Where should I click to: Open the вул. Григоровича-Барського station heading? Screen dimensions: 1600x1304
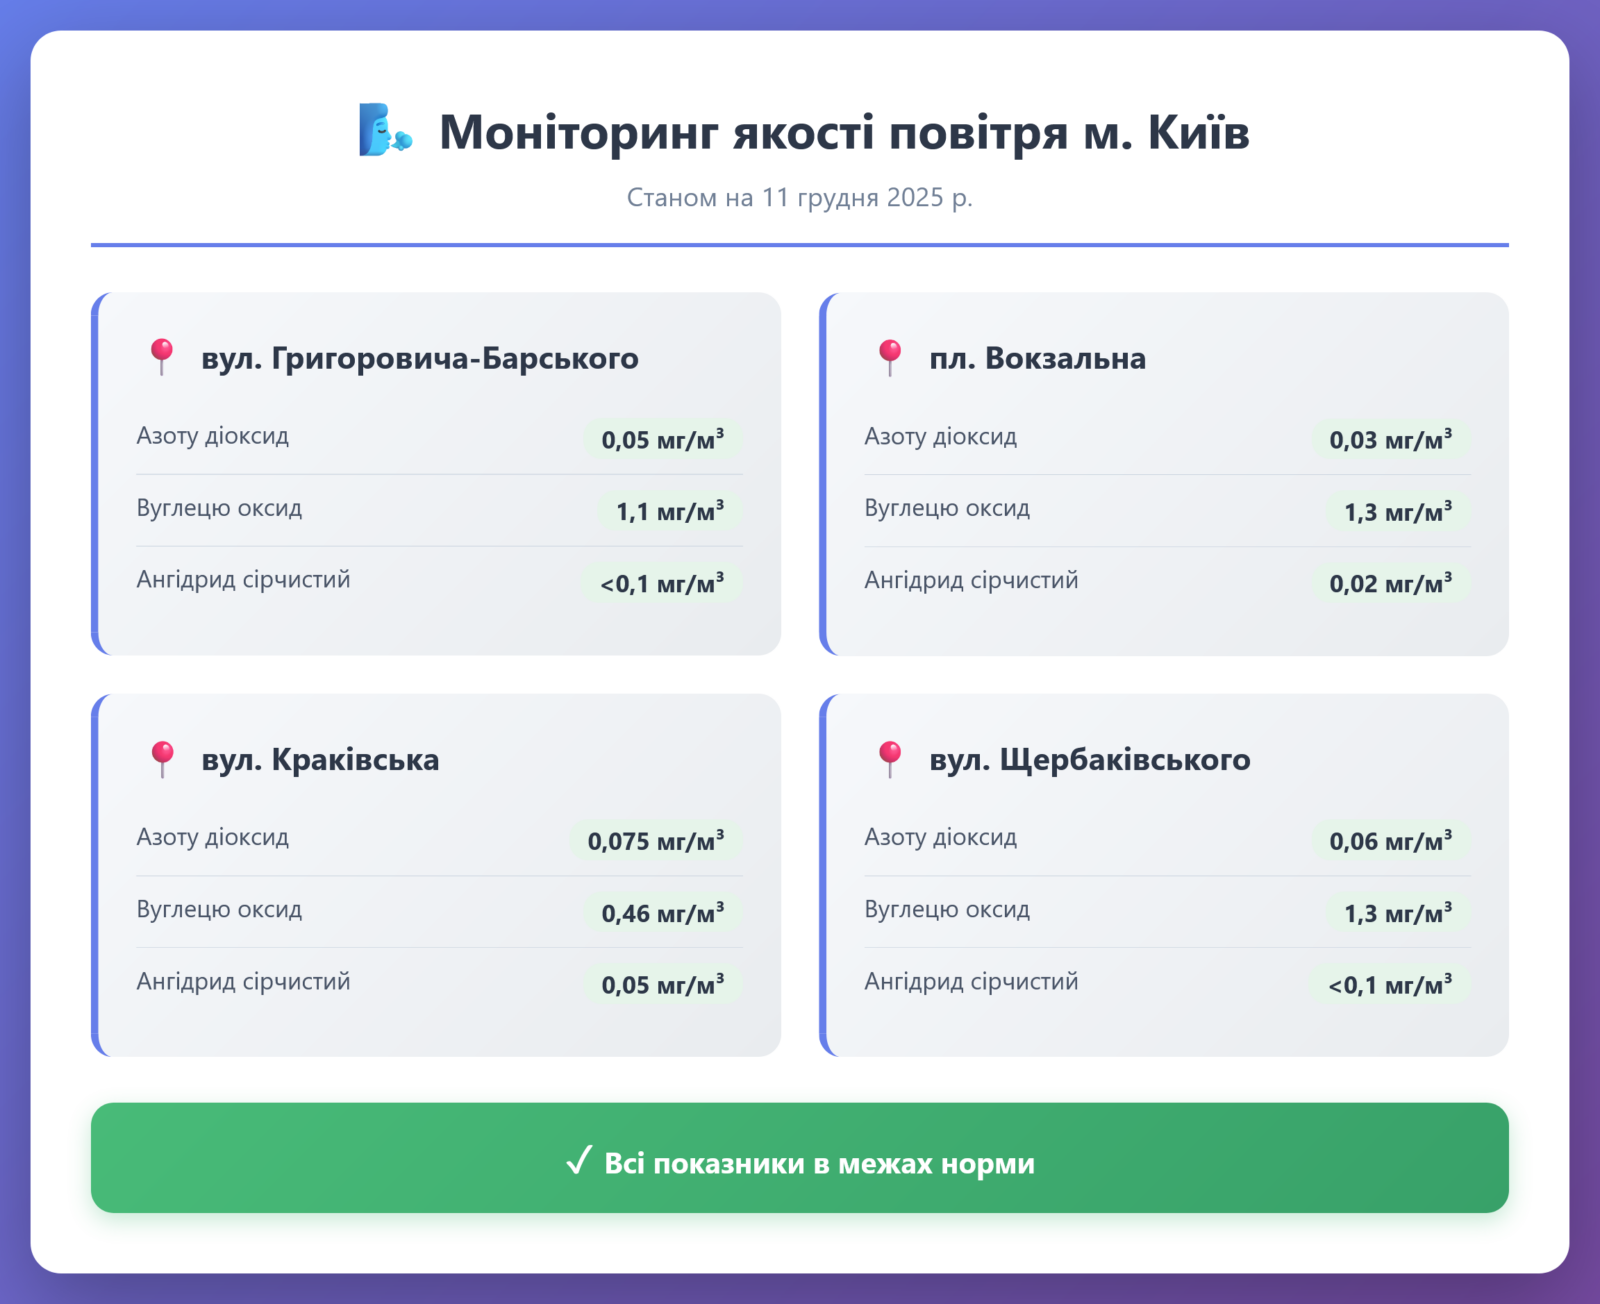click(419, 358)
